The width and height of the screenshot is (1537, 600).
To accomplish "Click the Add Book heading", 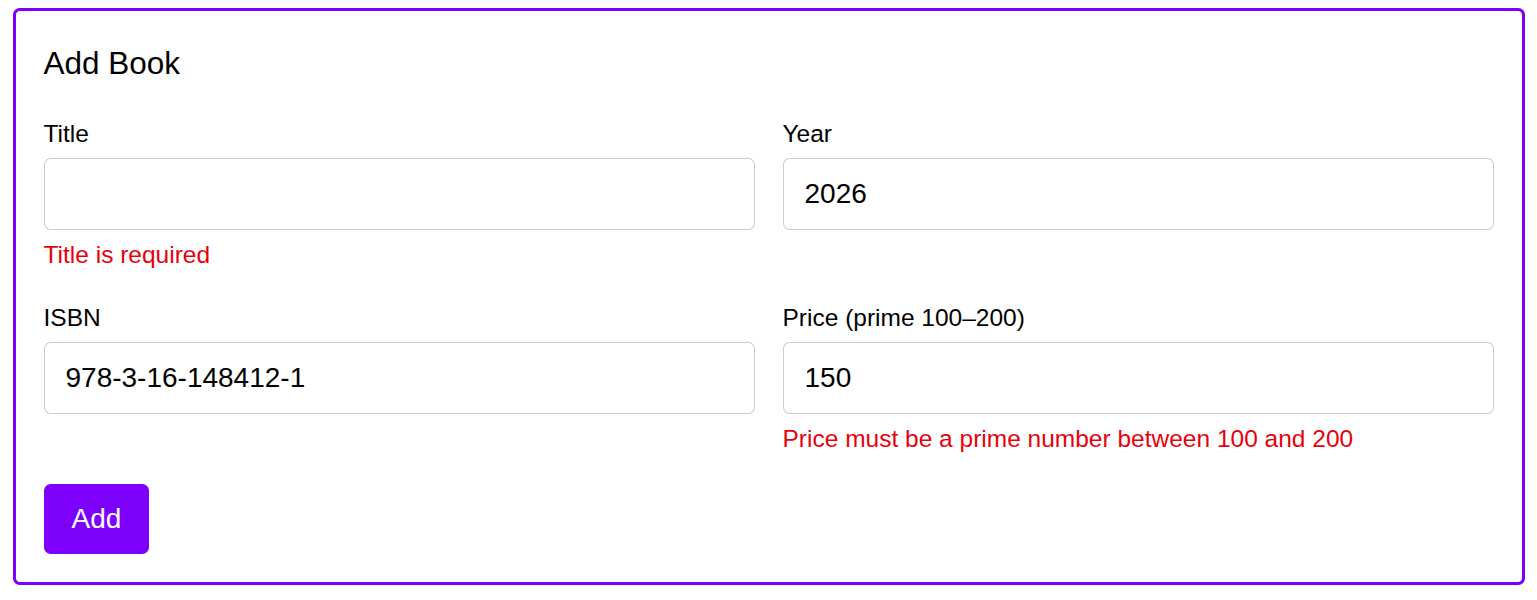I will point(112,64).
